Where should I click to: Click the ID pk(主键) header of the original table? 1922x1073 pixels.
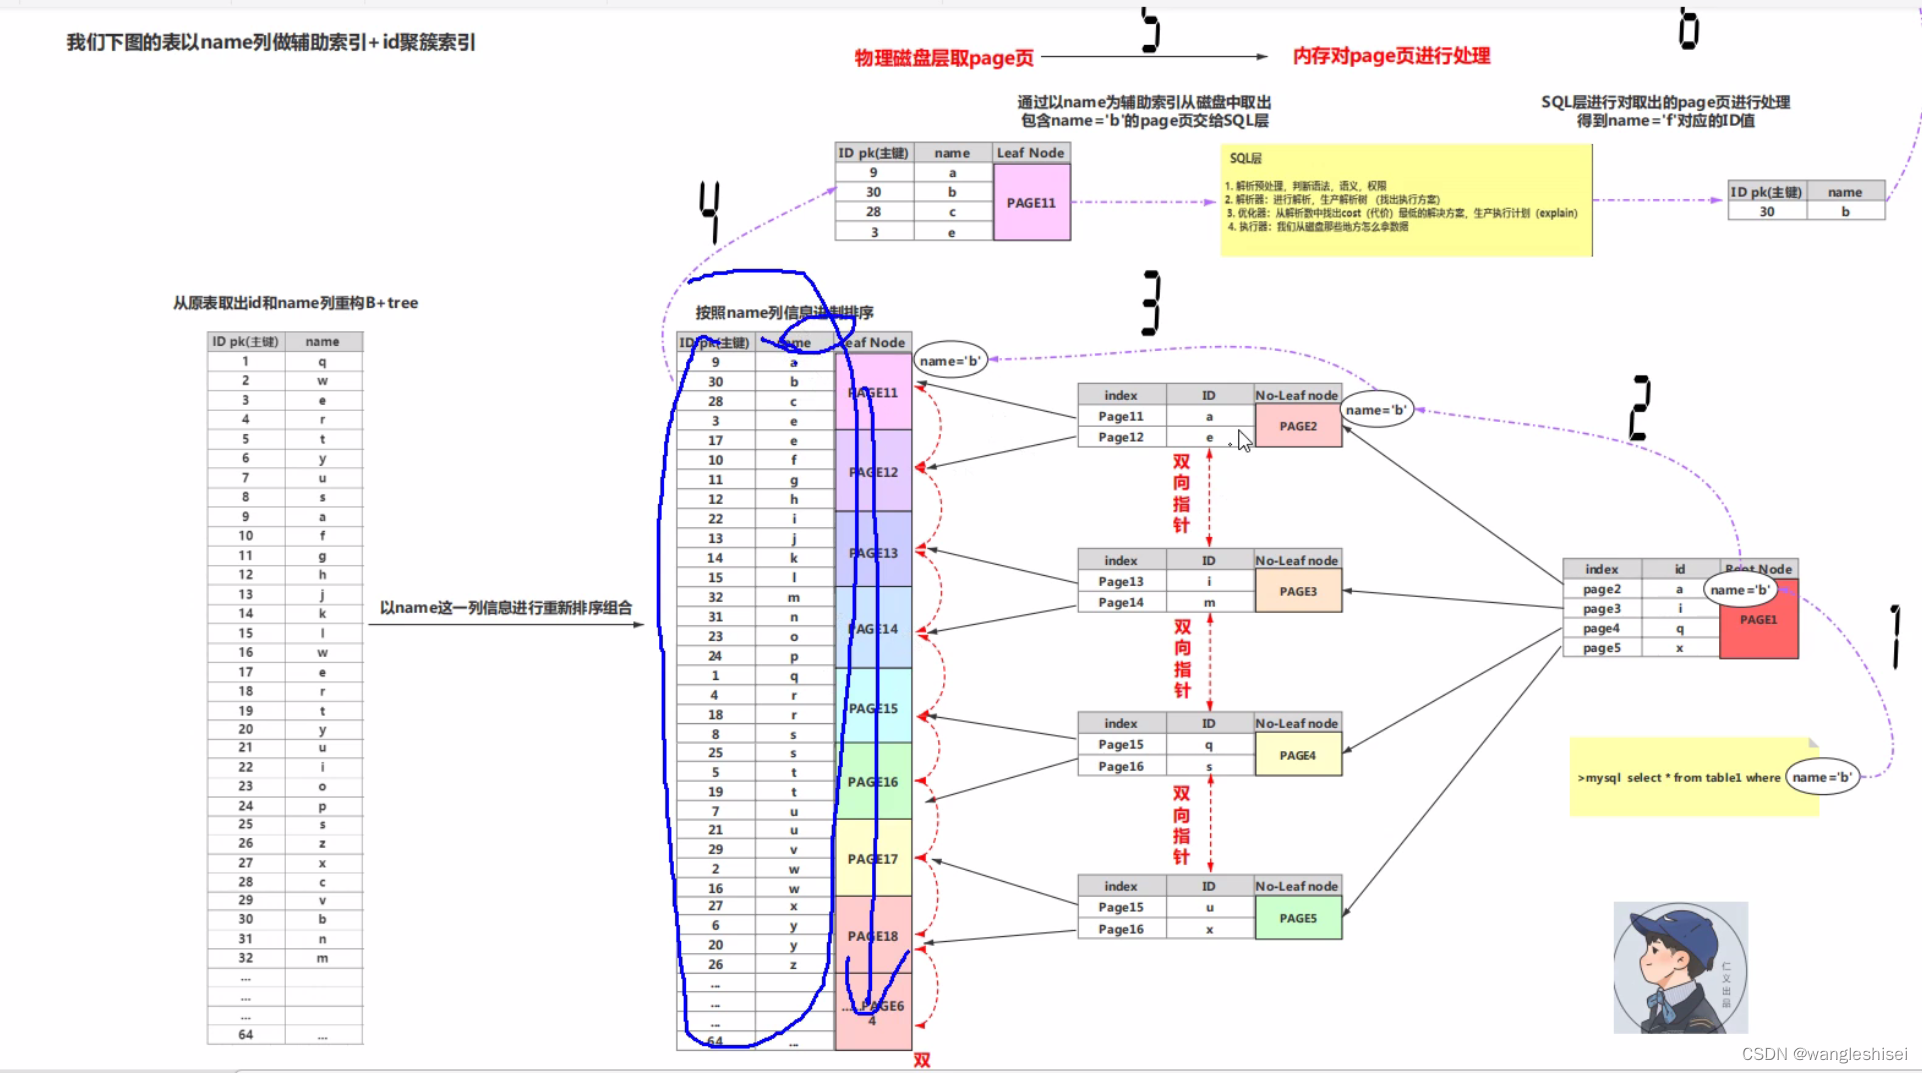246,342
